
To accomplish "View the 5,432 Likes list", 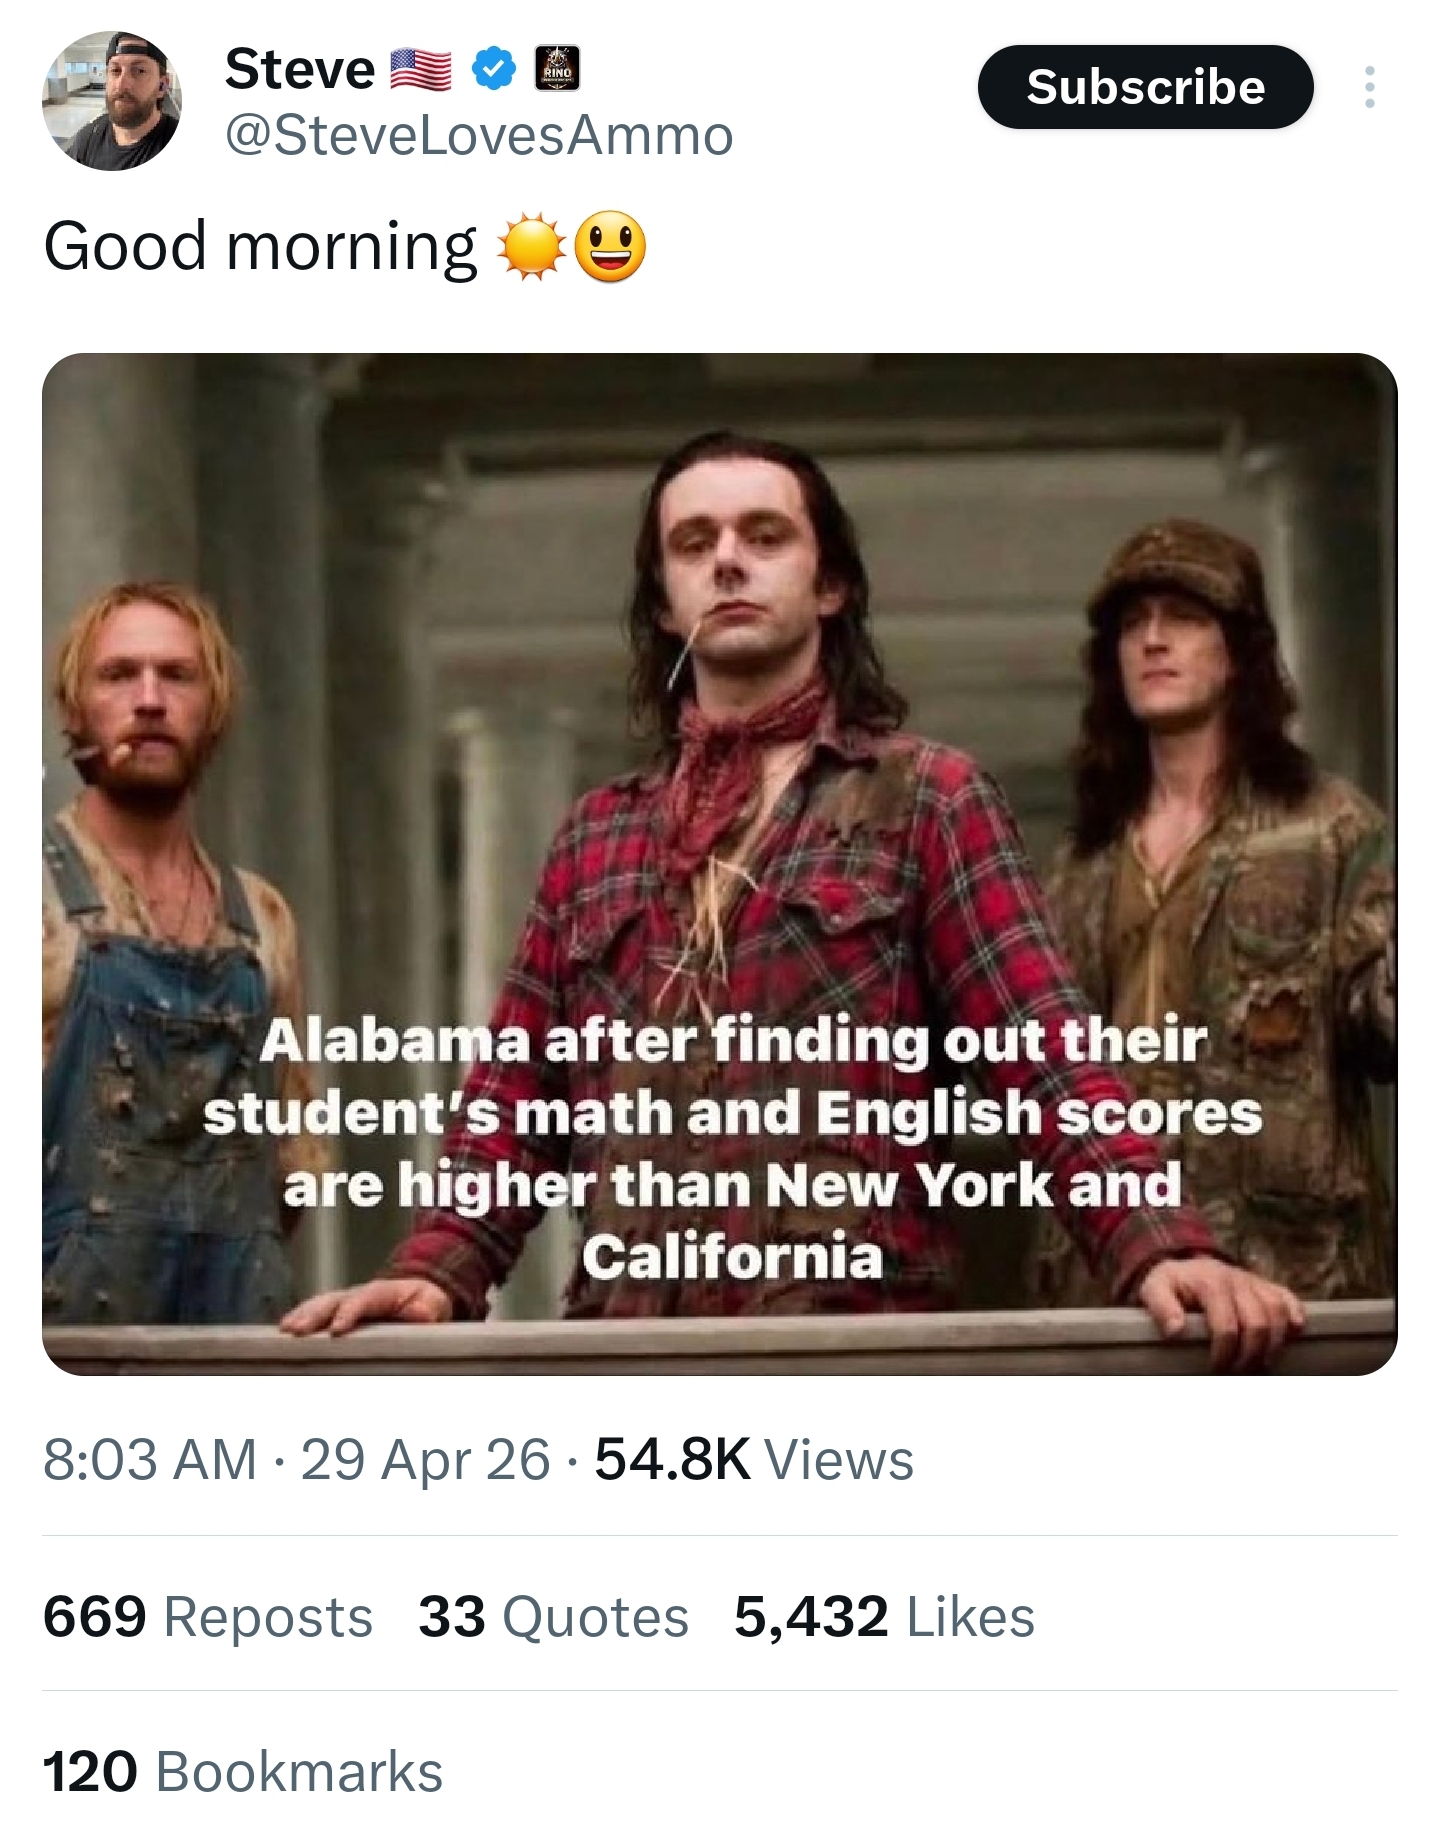I will 884,1617.
